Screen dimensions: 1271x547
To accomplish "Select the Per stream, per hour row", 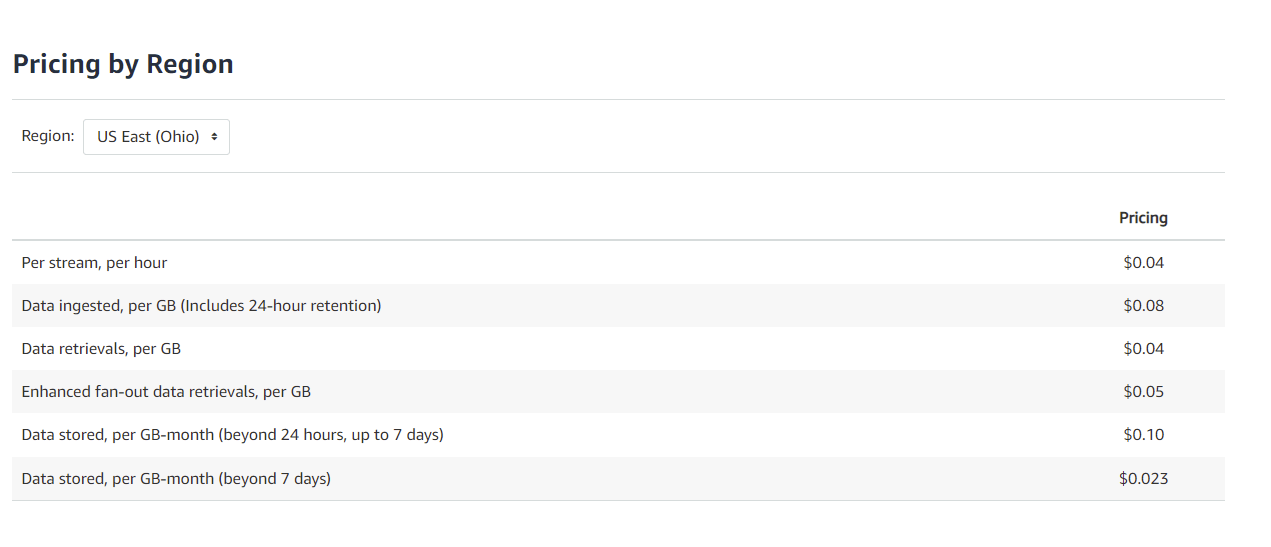I will tap(618, 263).
